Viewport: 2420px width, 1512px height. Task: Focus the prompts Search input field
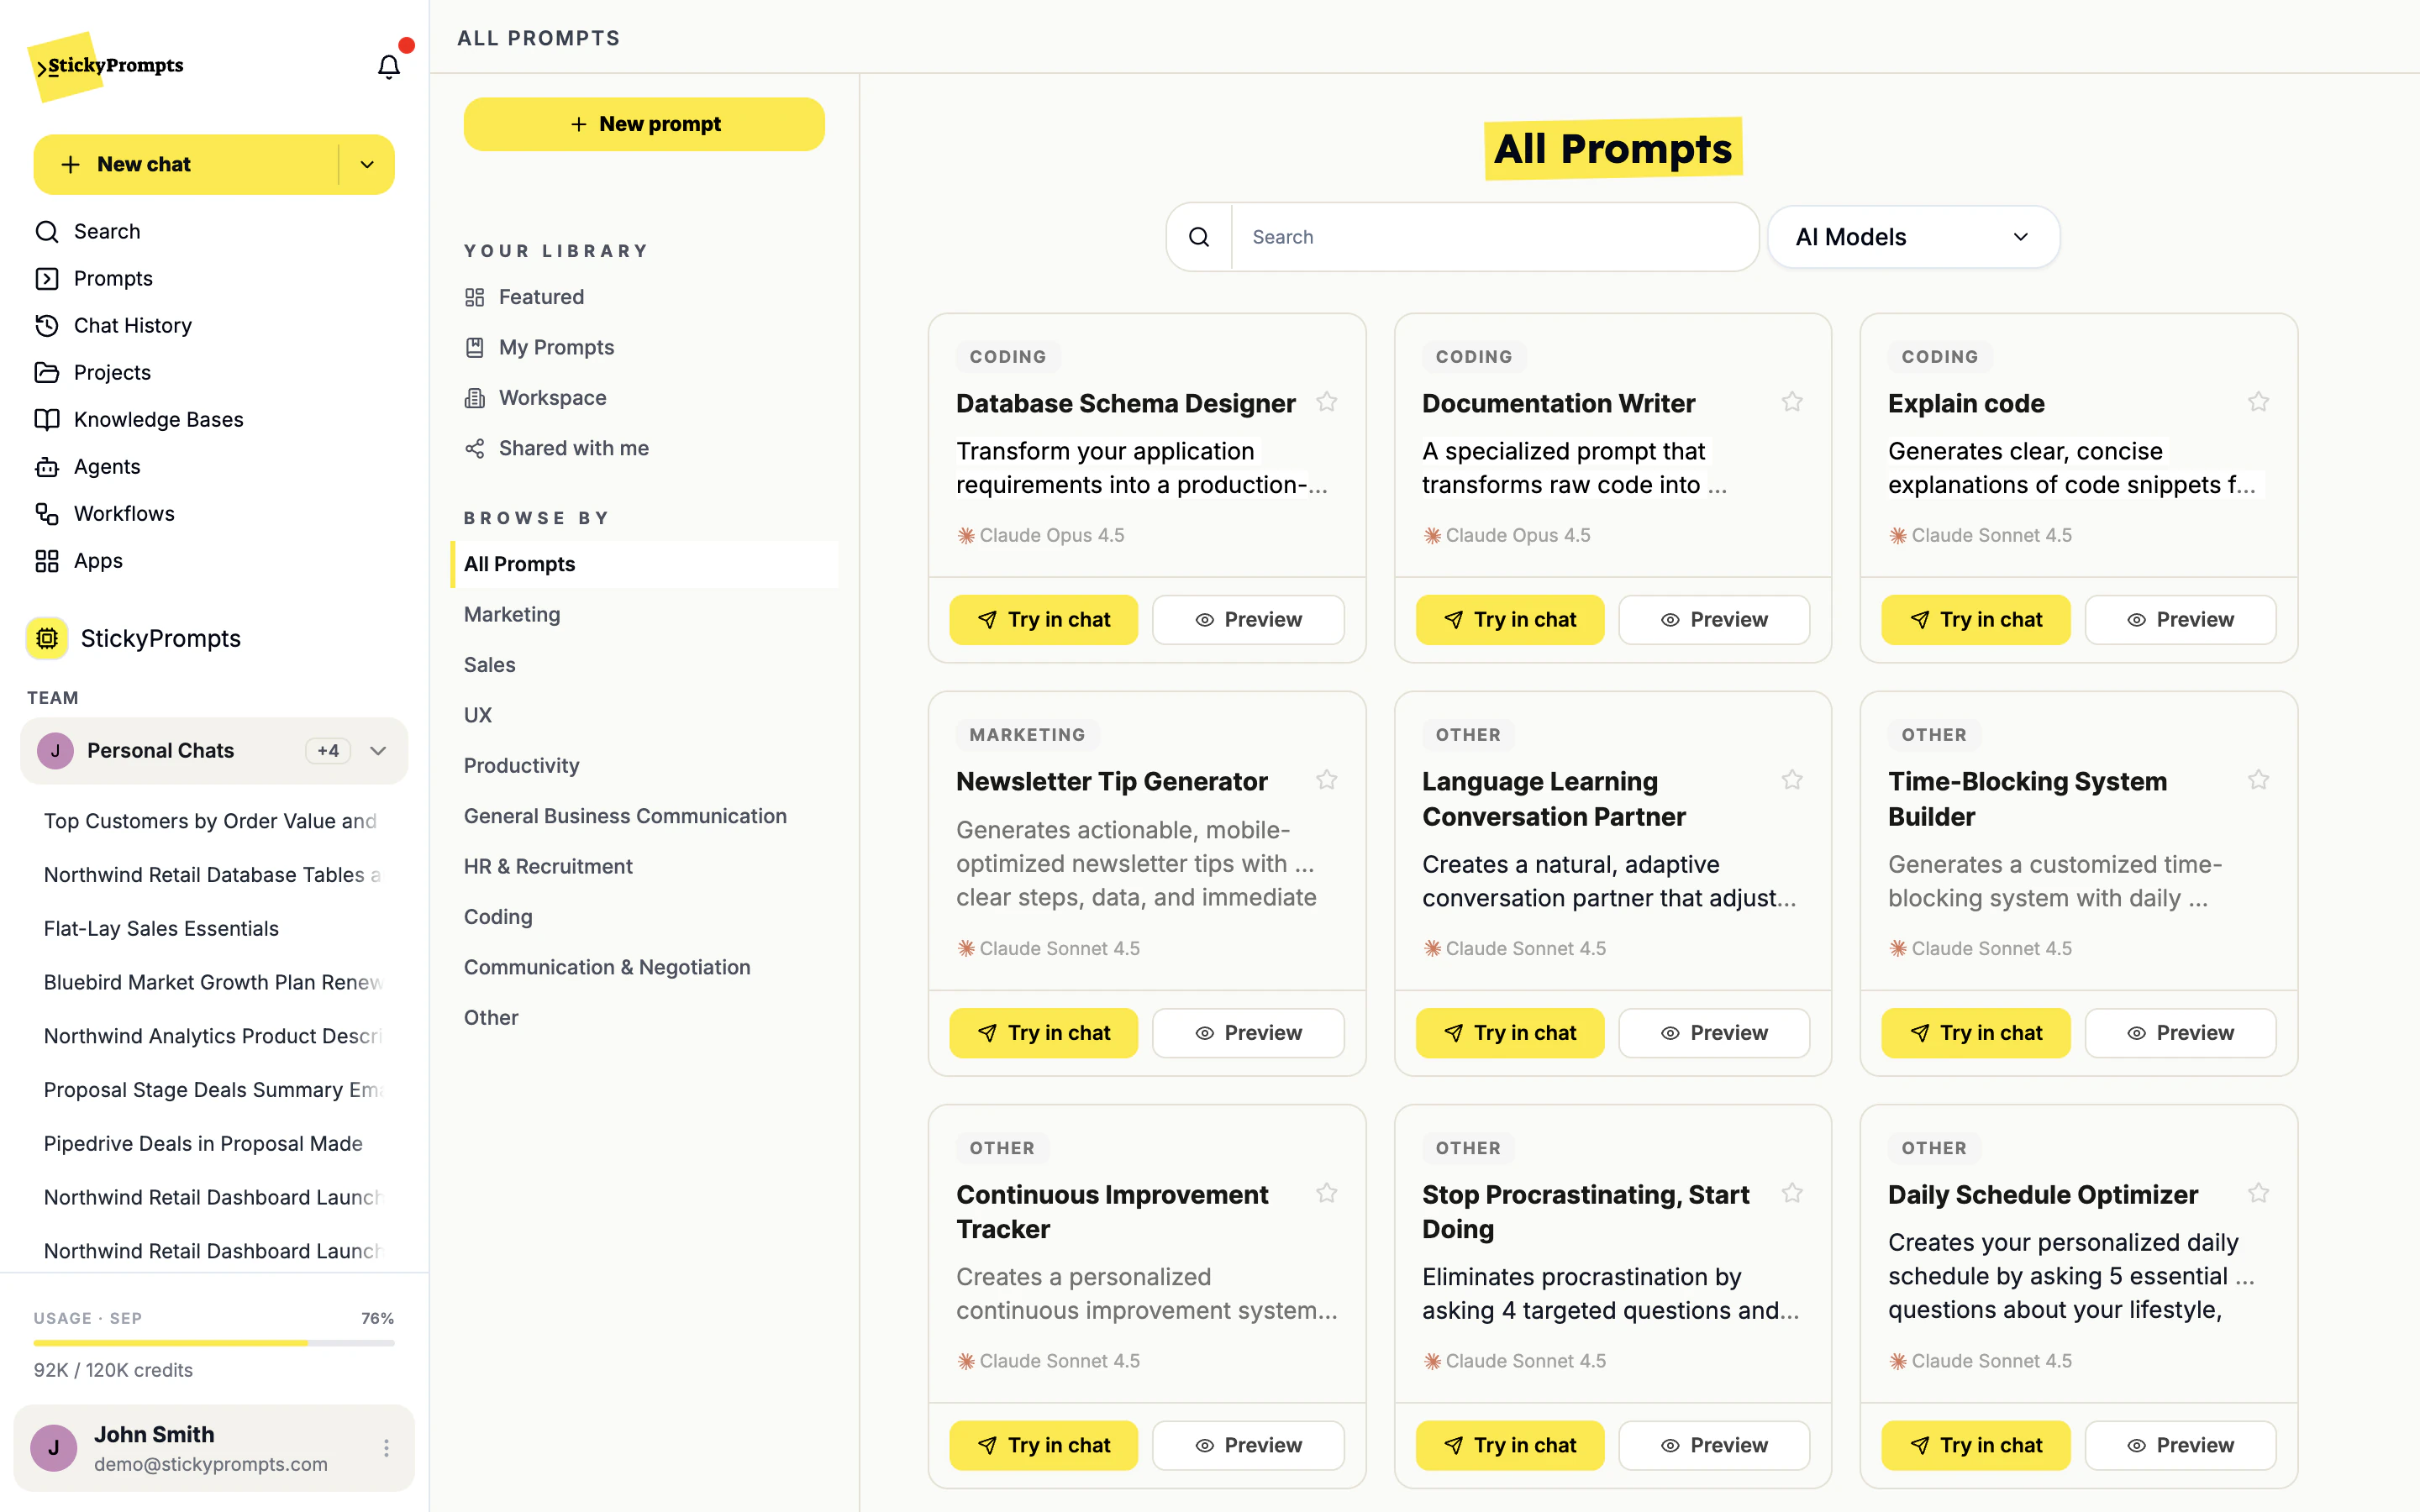point(1494,237)
